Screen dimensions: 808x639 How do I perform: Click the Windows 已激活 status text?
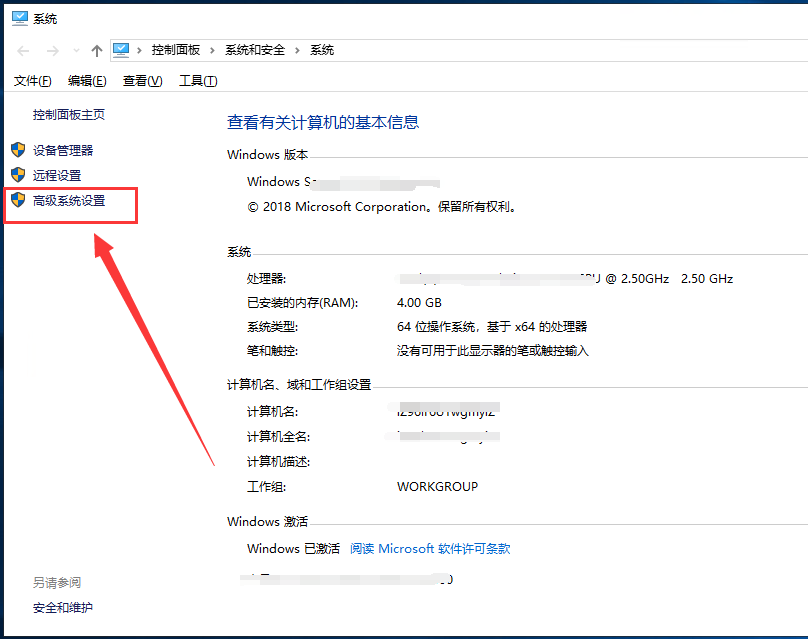pos(294,549)
